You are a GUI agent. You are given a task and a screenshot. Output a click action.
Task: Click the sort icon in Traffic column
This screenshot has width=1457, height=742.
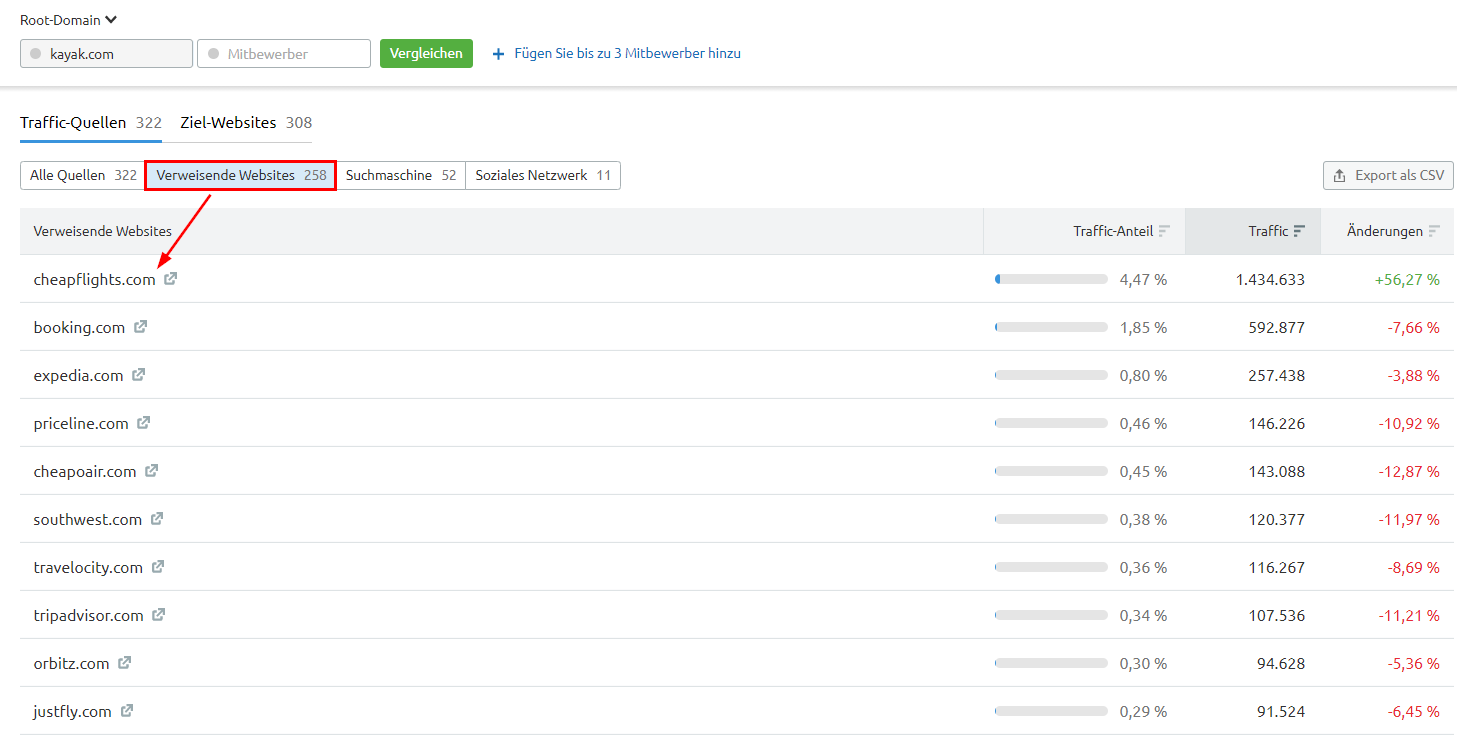[1299, 231]
